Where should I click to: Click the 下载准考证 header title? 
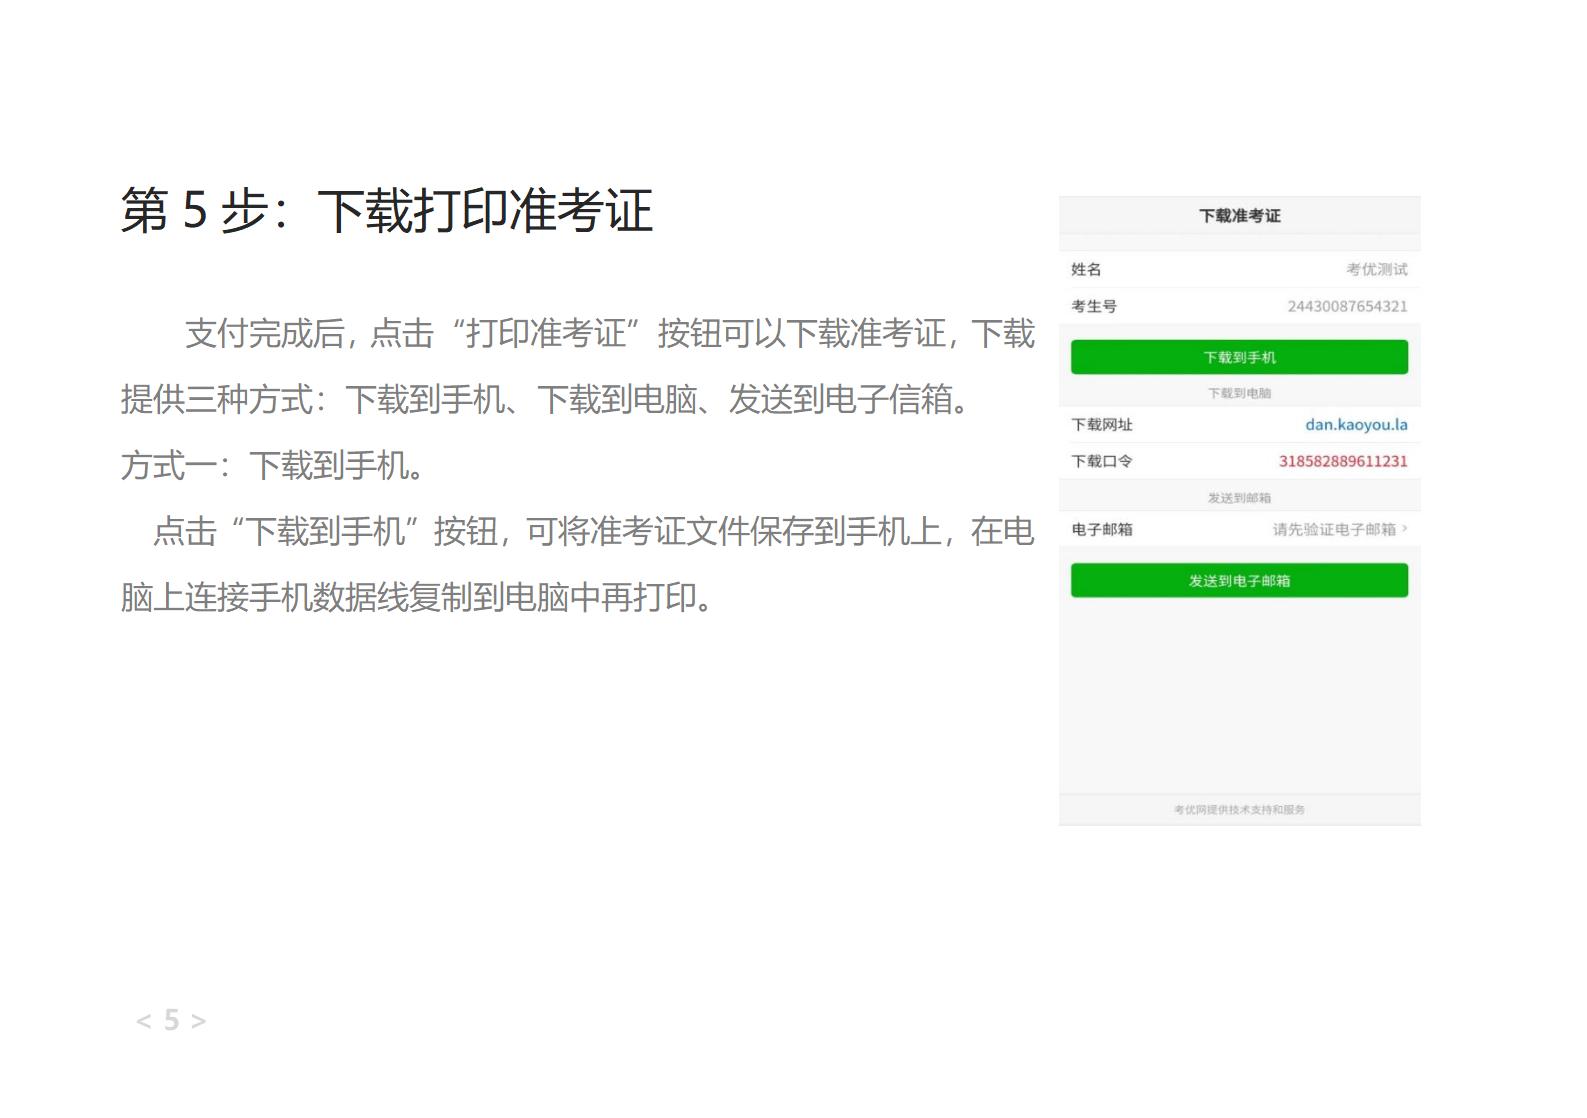coord(1239,216)
